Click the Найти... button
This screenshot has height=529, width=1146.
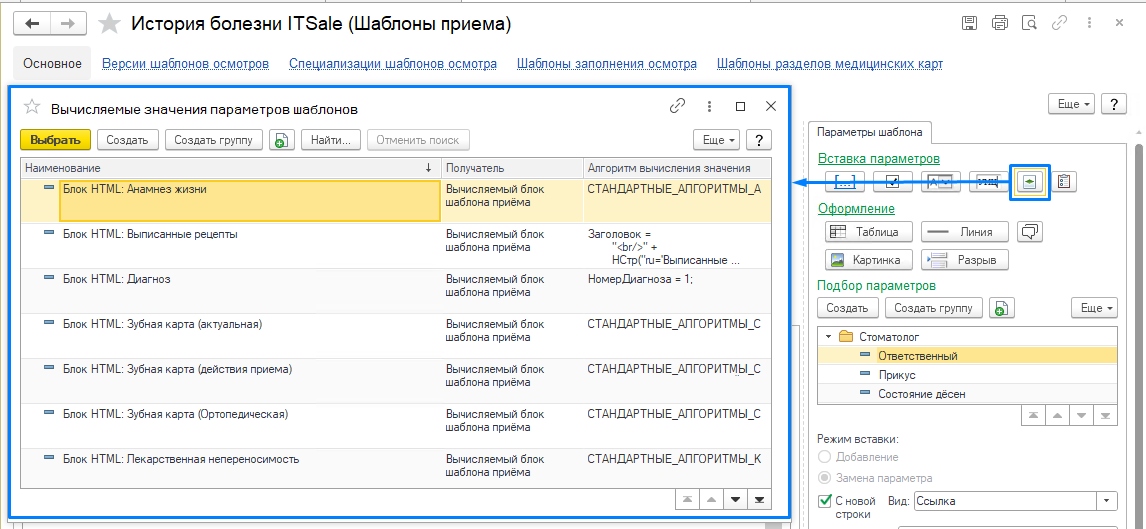coord(331,140)
